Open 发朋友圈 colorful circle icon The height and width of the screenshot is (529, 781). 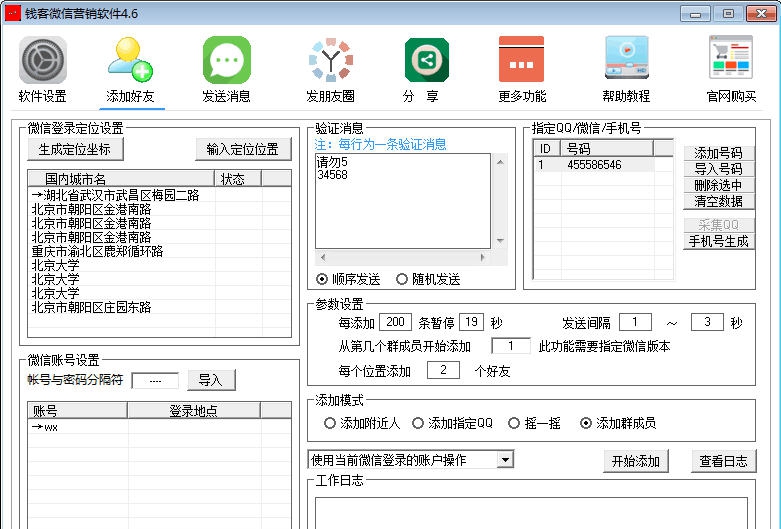coord(331,60)
